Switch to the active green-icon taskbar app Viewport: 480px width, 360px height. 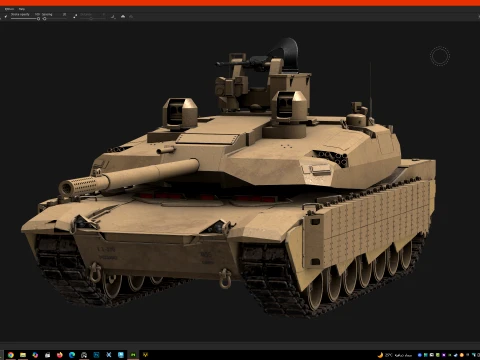[133, 355]
